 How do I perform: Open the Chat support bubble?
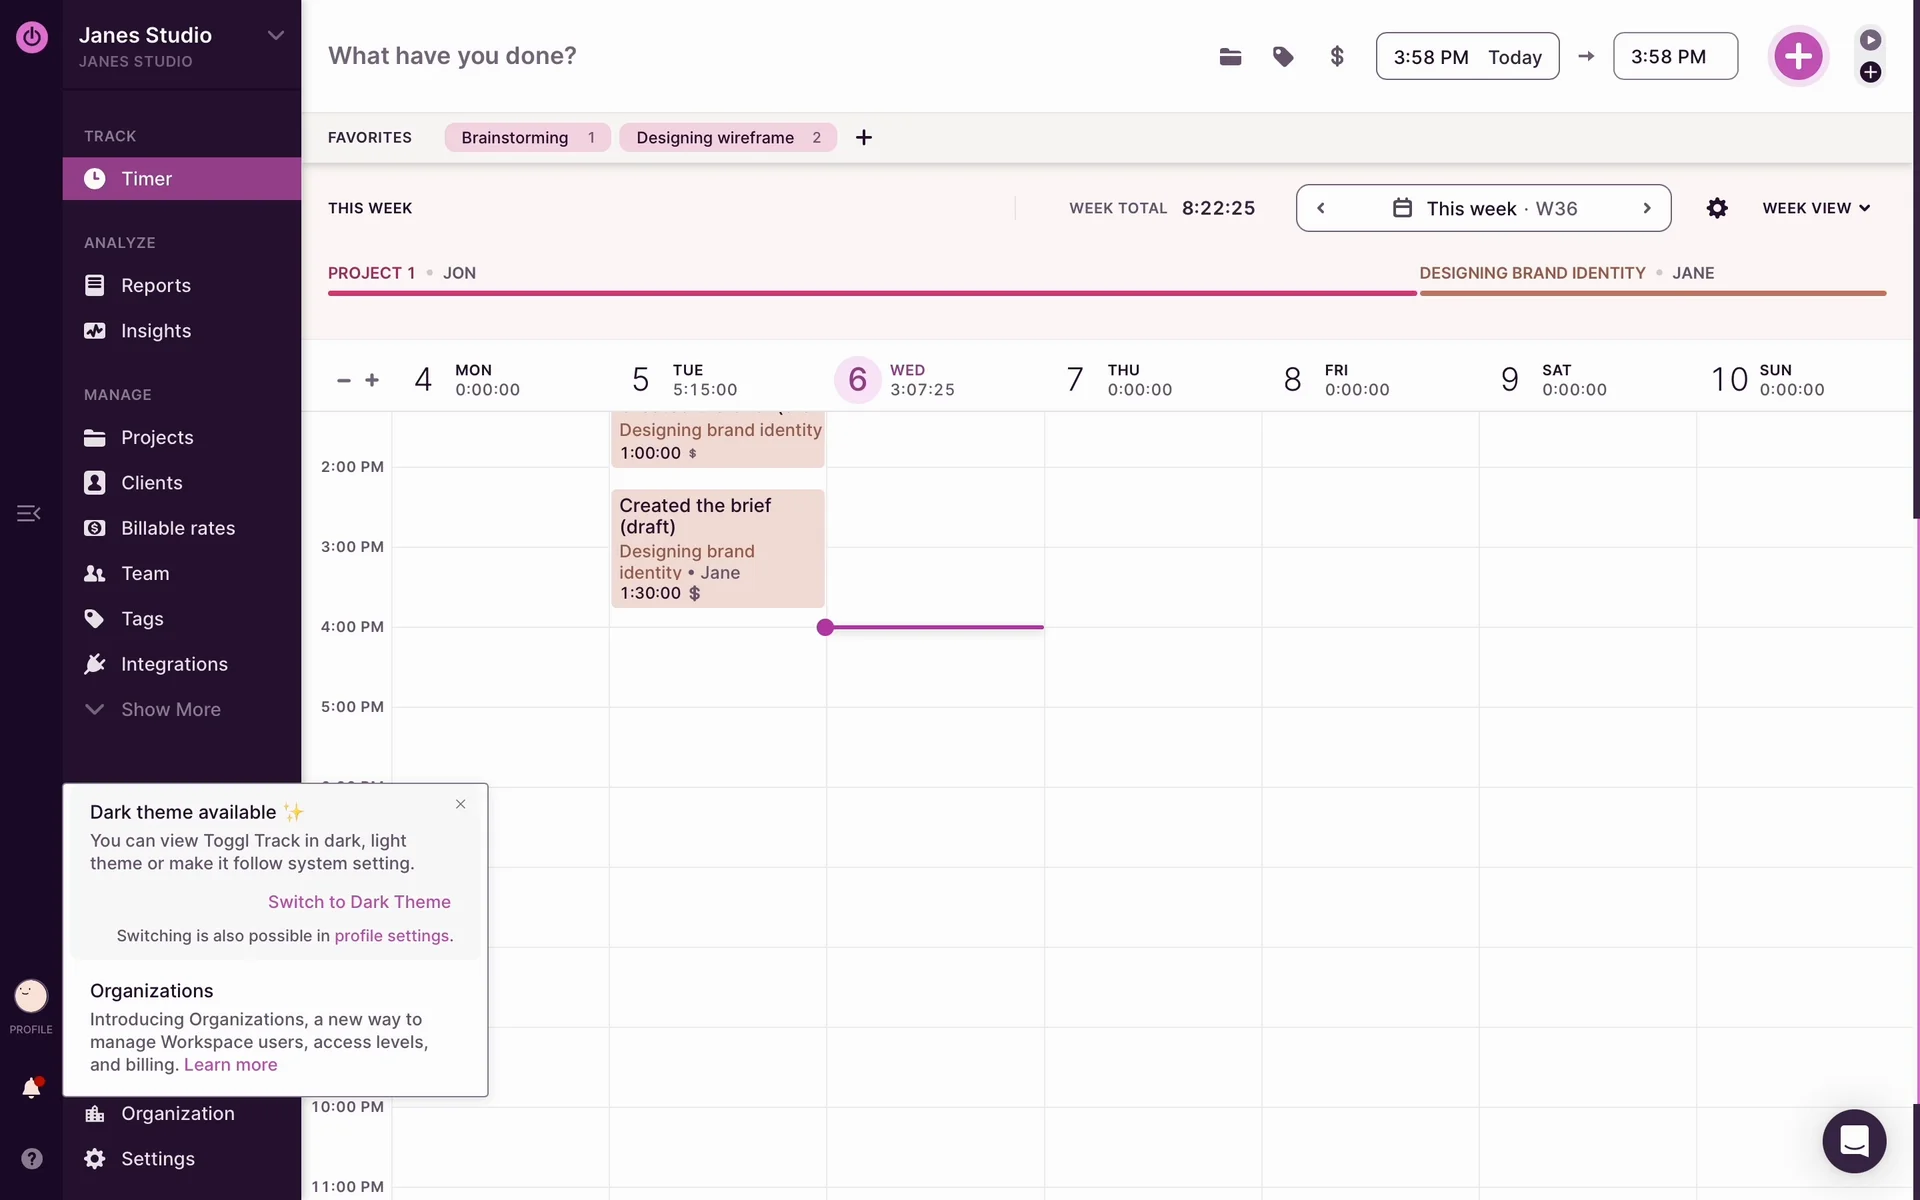(x=1854, y=1141)
